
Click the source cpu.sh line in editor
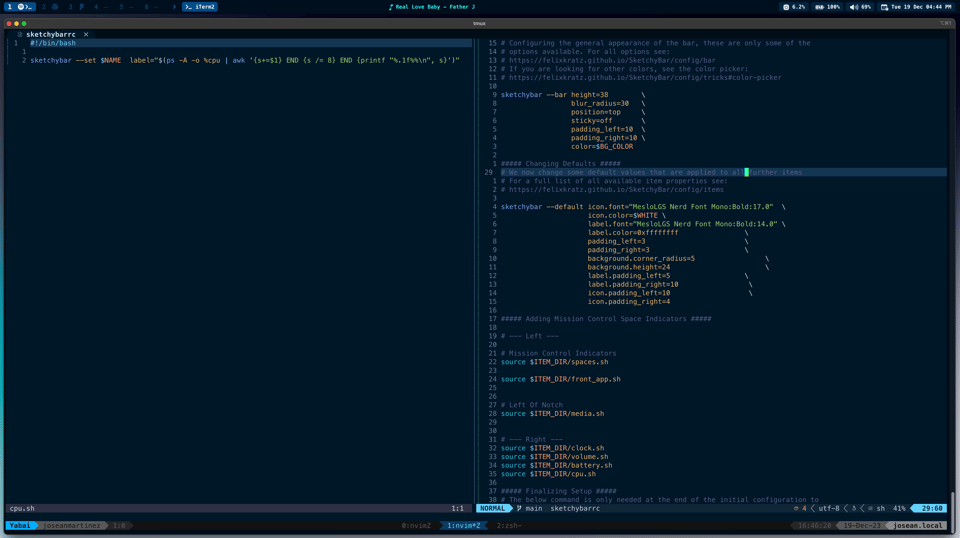click(548, 474)
